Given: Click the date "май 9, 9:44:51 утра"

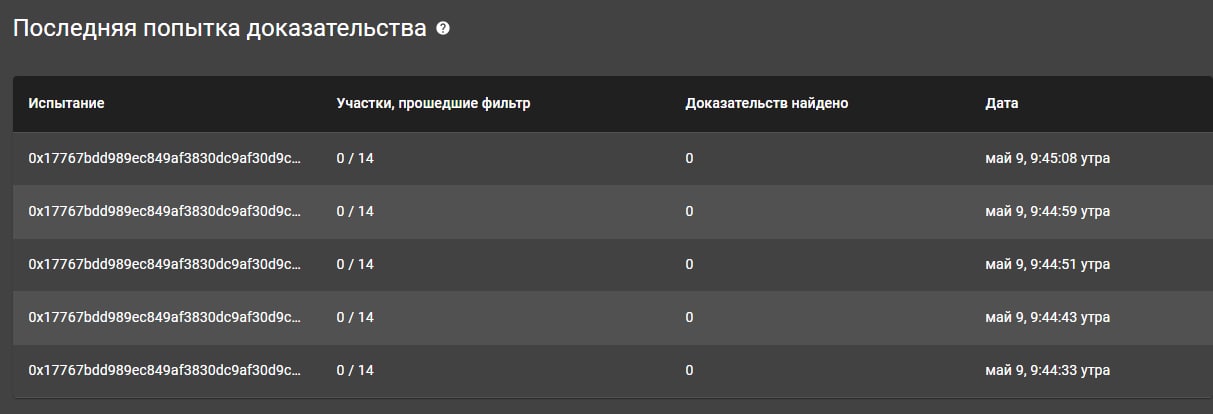Looking at the screenshot, I should pos(1047,264).
